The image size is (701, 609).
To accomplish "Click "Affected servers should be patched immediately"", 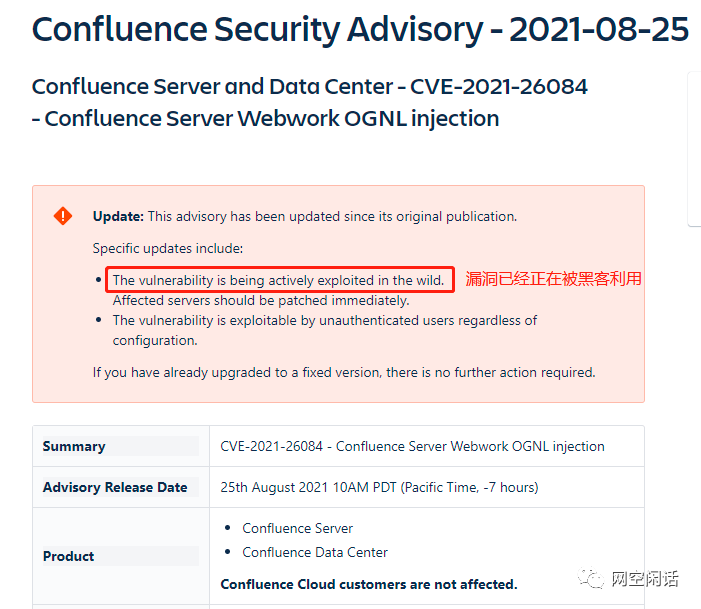I will 260,300.
